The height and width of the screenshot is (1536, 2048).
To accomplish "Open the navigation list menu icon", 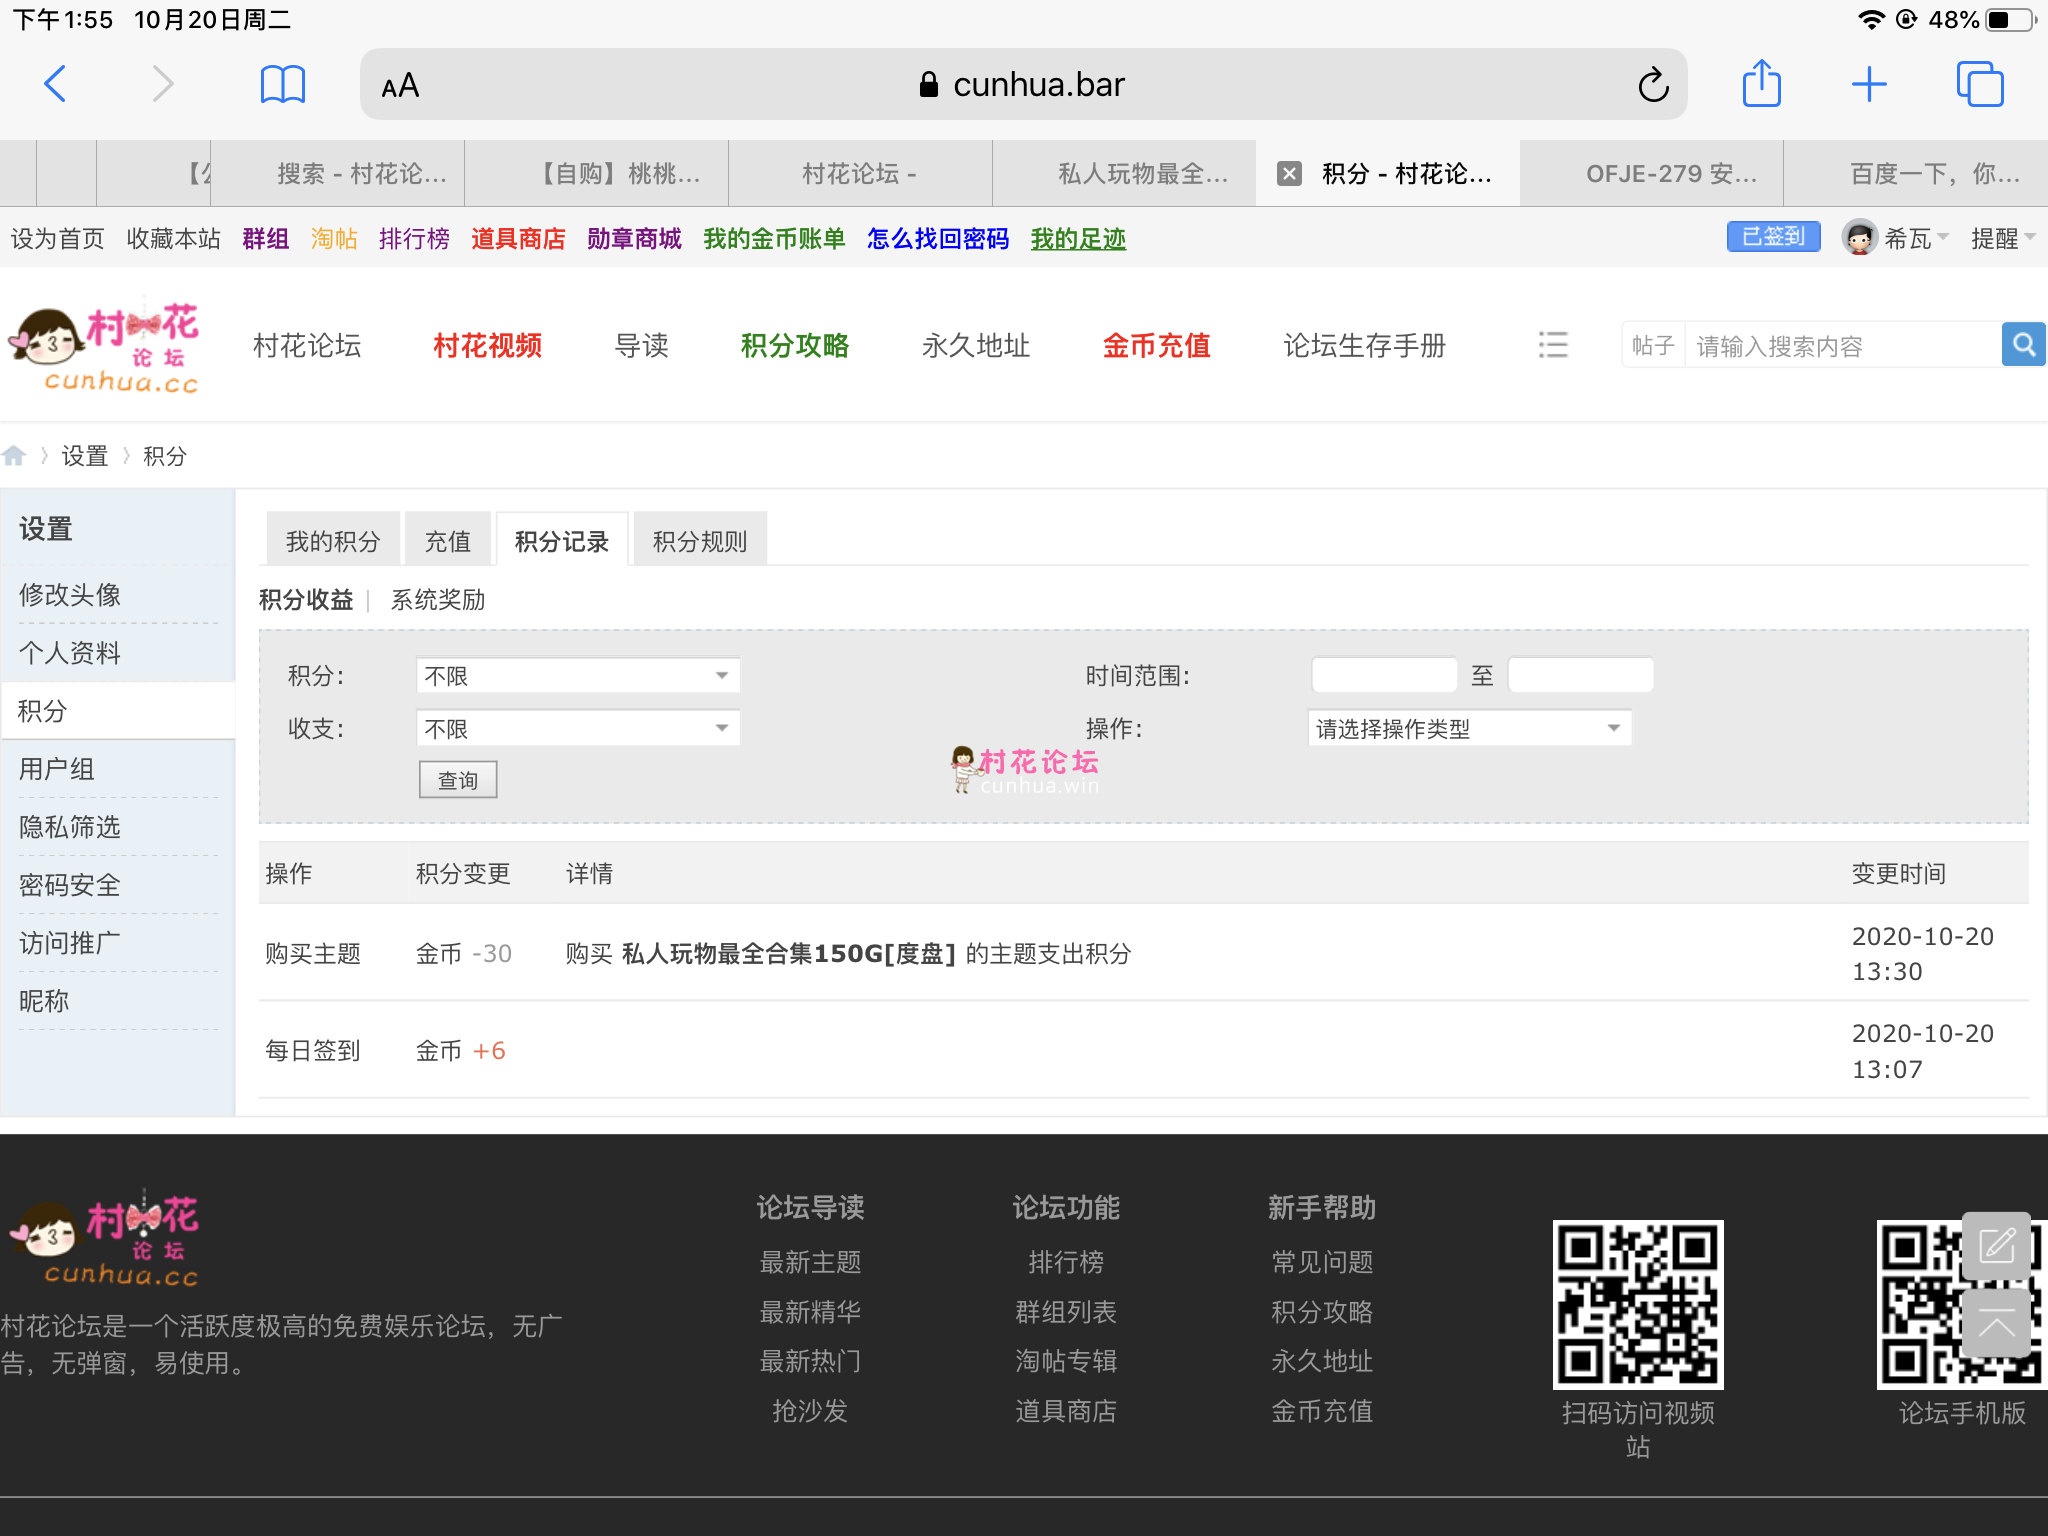I will click(x=1553, y=345).
